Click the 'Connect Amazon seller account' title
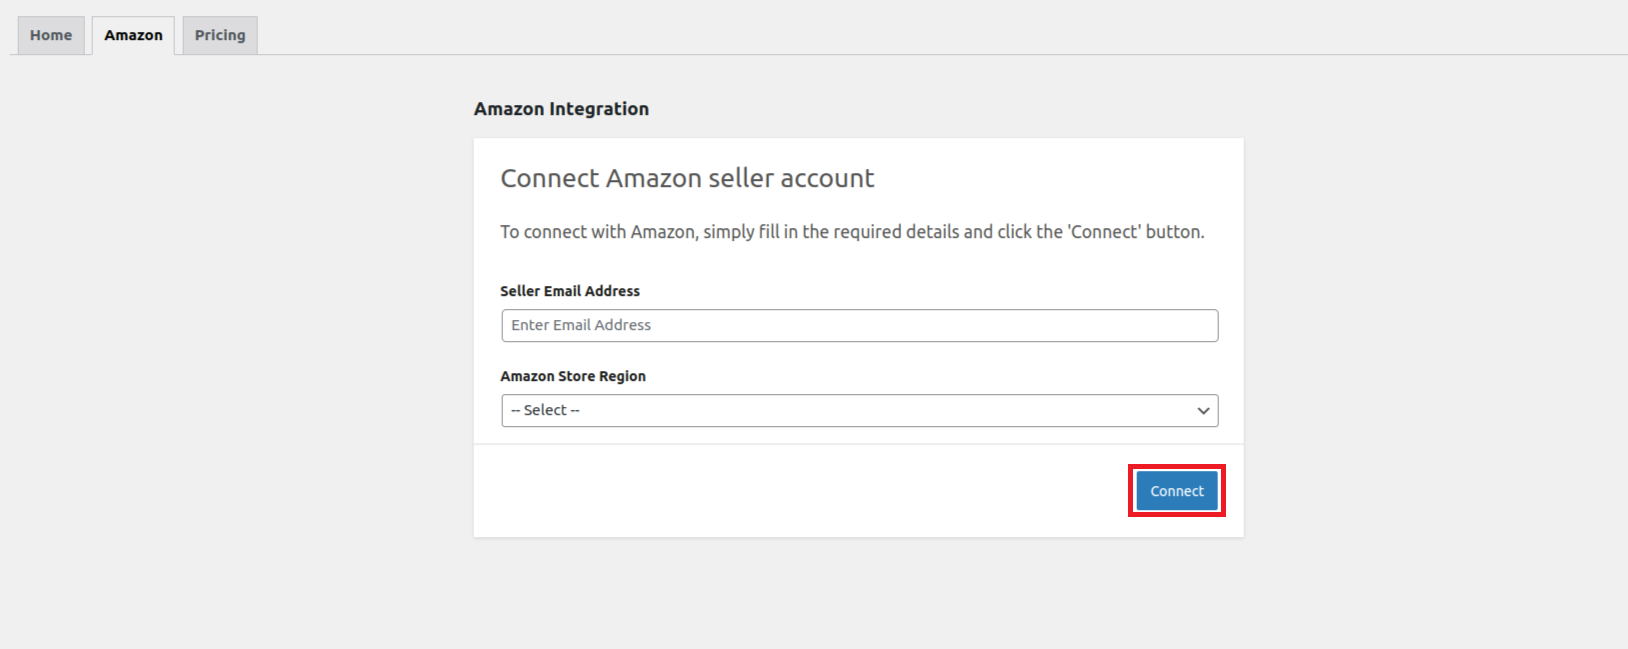1628x649 pixels. click(687, 178)
